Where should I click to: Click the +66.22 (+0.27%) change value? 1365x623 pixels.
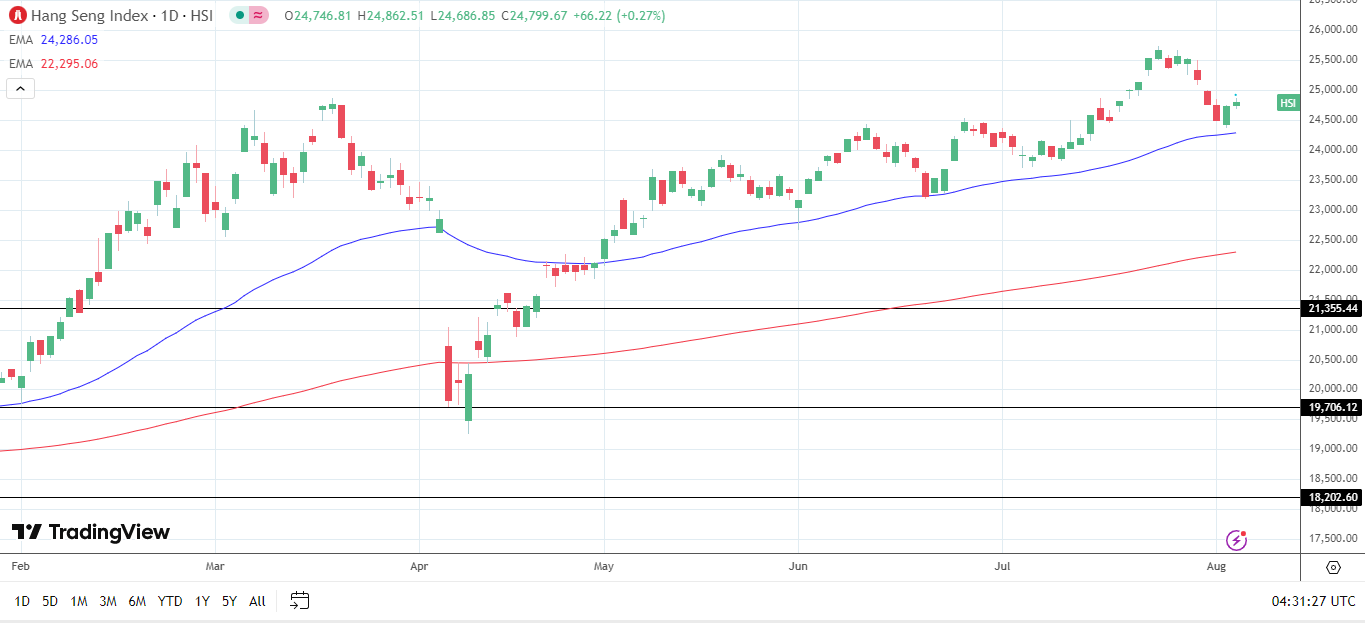[619, 16]
